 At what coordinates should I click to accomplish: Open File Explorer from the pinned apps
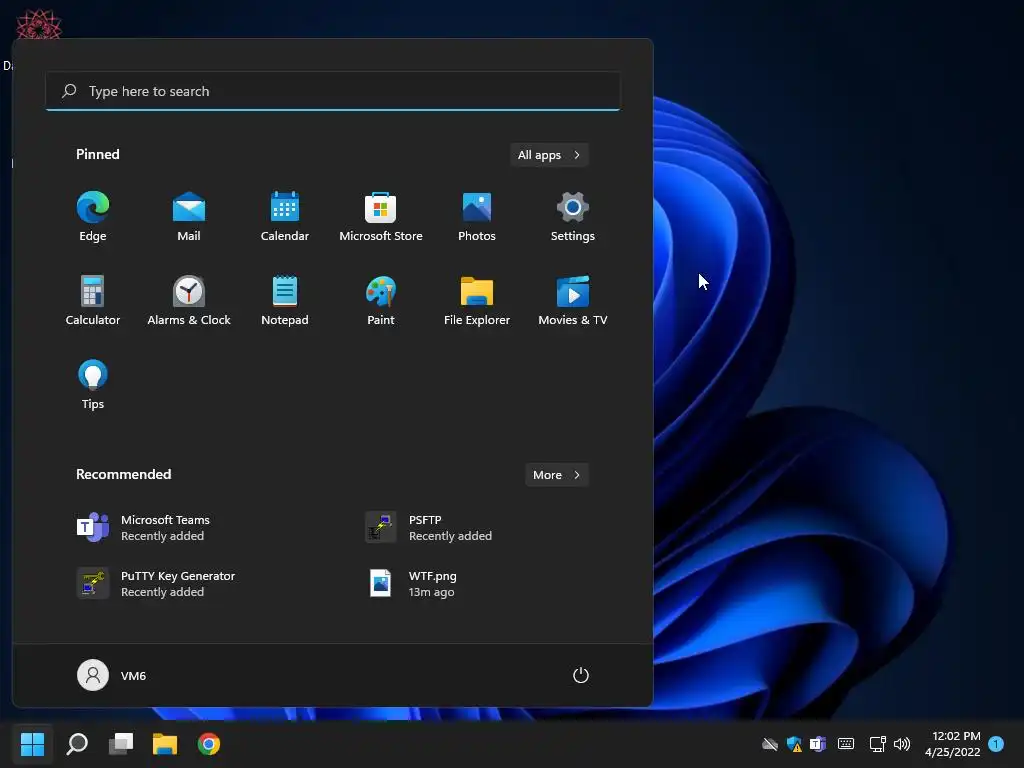click(x=477, y=301)
